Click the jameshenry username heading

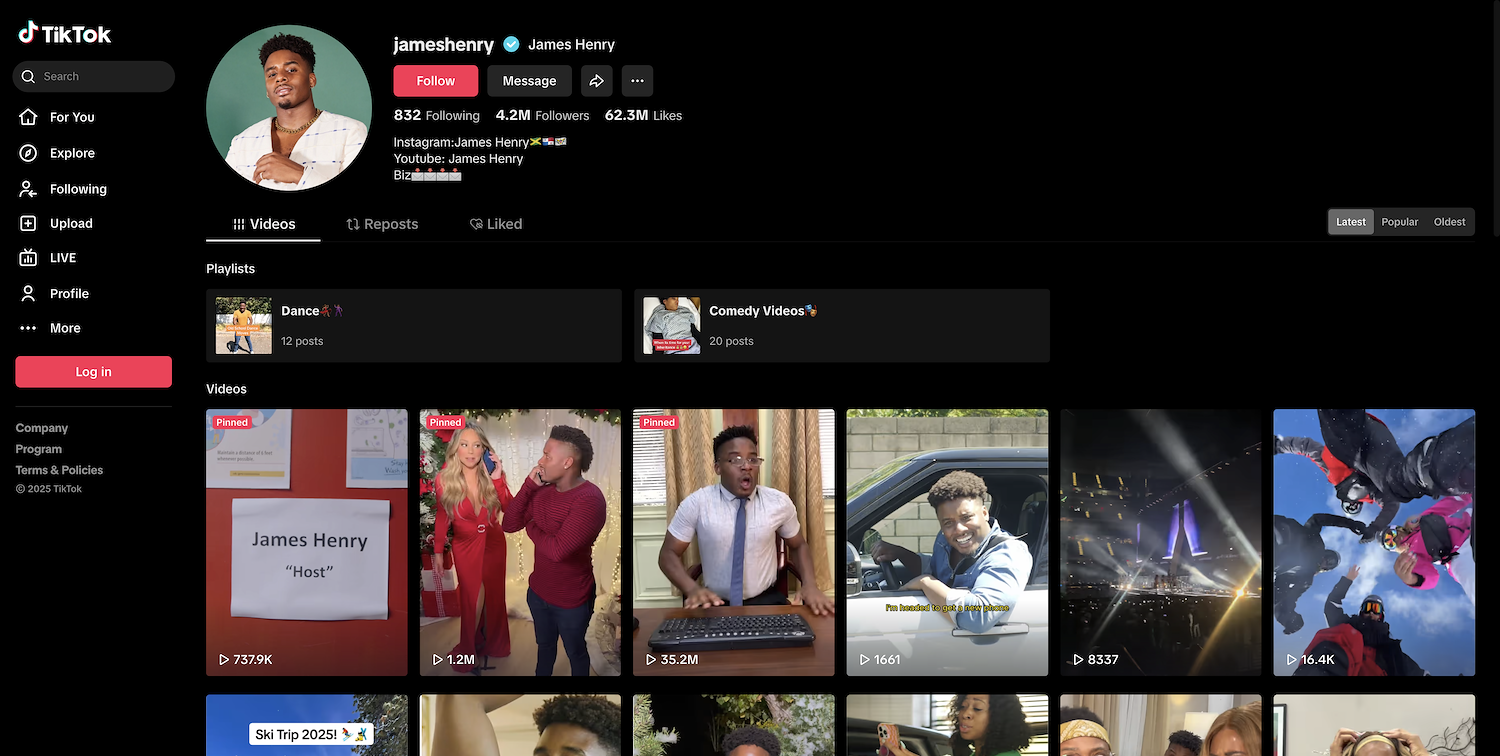444,44
